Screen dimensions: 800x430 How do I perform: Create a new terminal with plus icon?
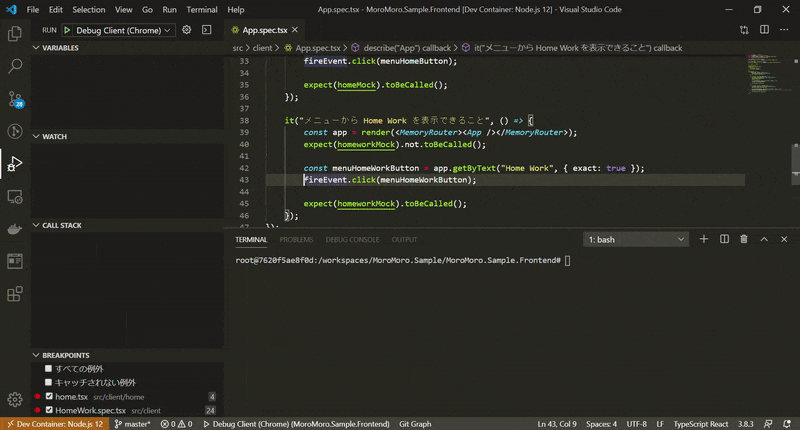click(704, 239)
